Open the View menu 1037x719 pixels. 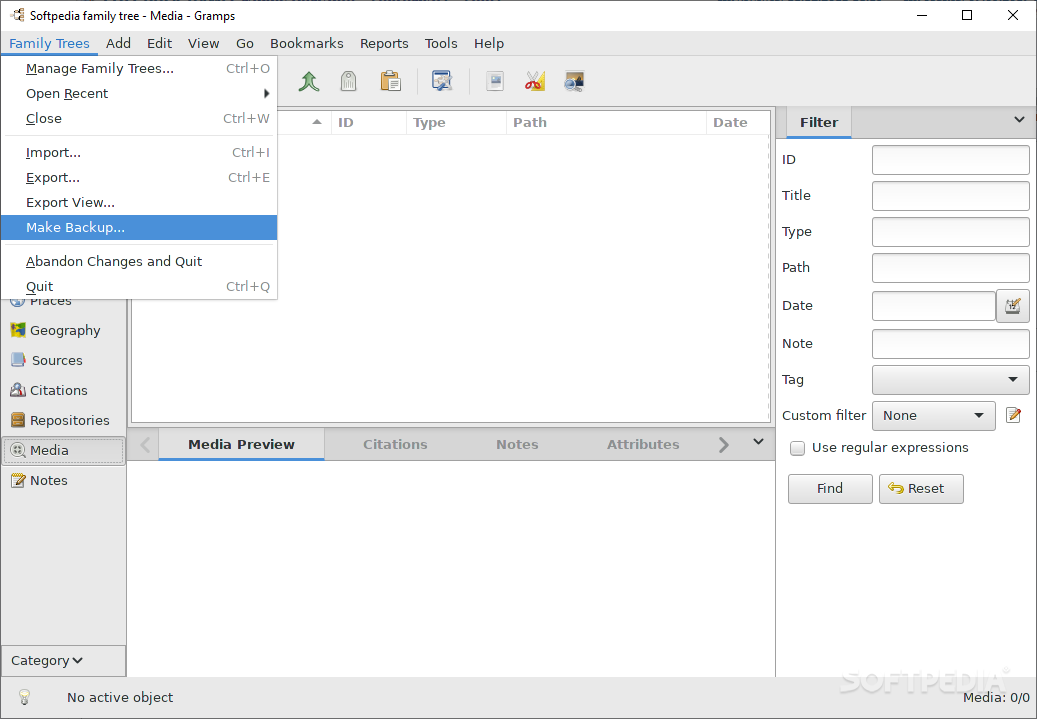click(203, 43)
